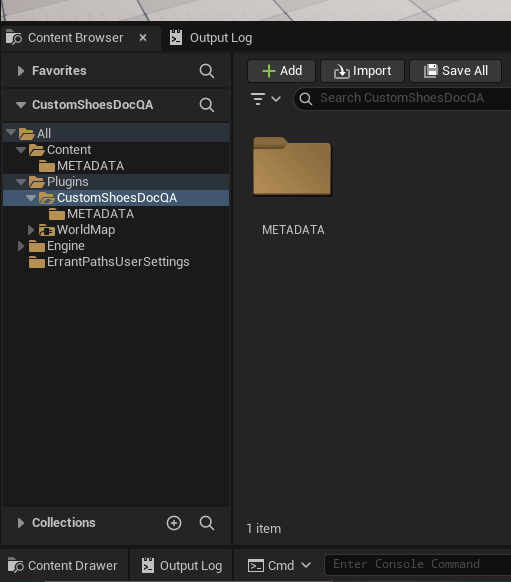Collapse the CustomShoesDocQA sources section
The height and width of the screenshot is (582, 511).
click(x=21, y=105)
